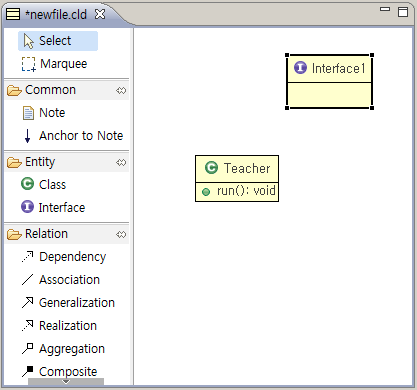Choose the Dependency relation tool
The width and height of the screenshot is (417, 390).
click(x=64, y=257)
